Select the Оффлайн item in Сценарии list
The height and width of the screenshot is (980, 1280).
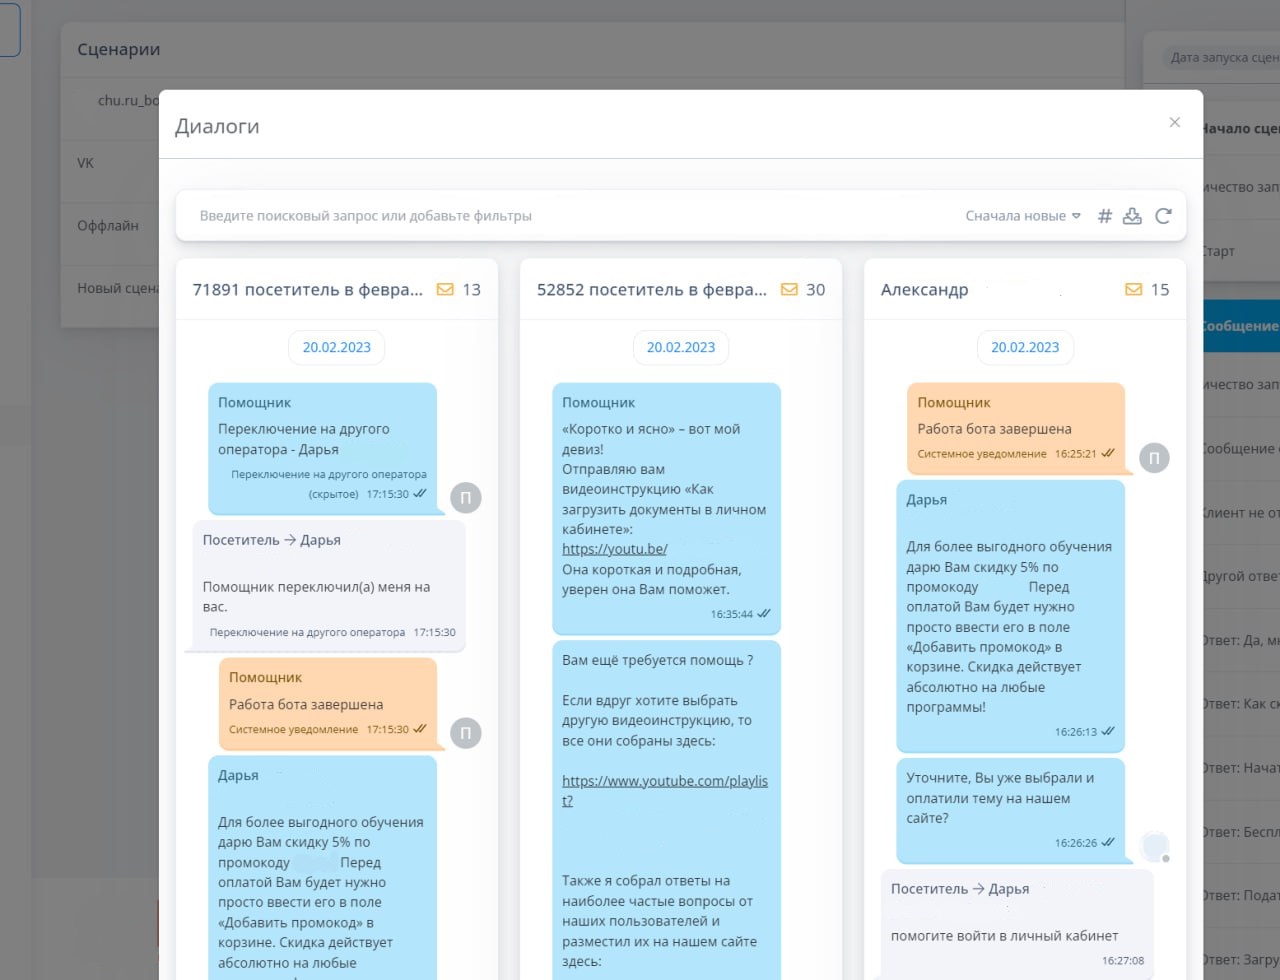point(108,226)
